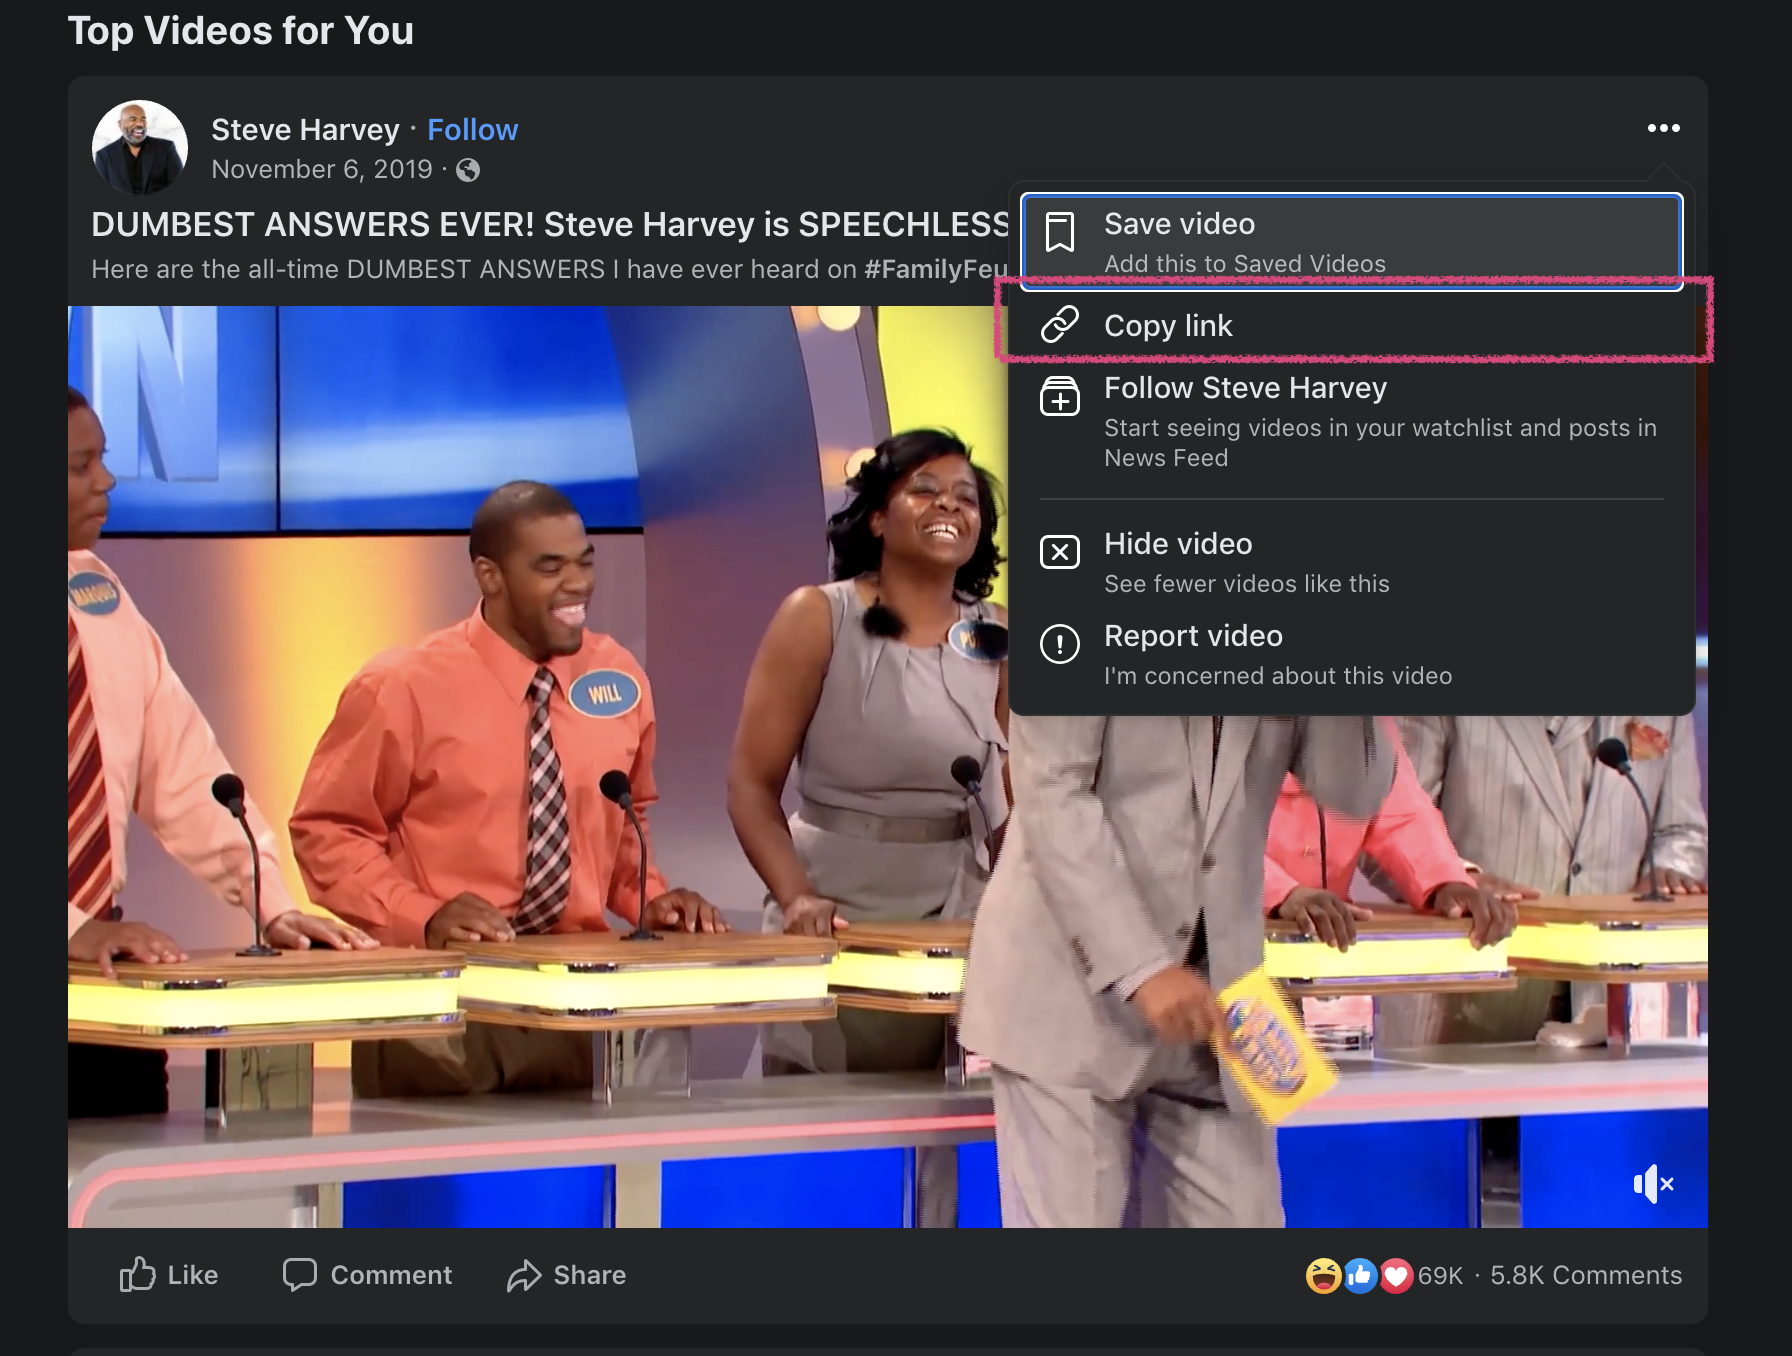
Task: Click the chain link icon
Action: (1060, 325)
